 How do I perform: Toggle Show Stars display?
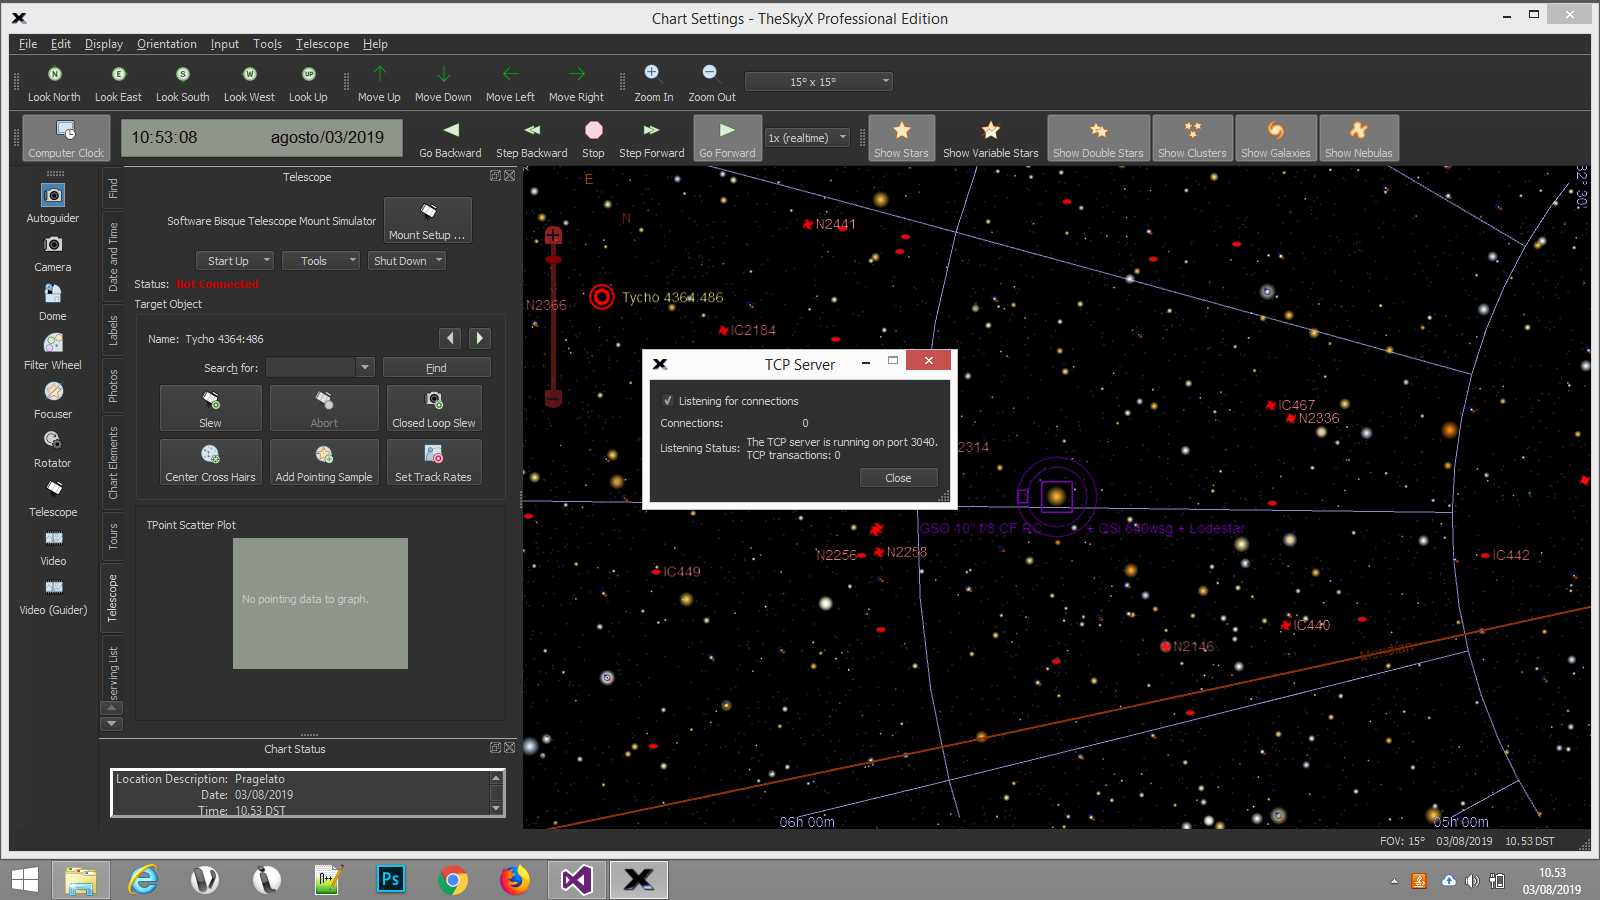coord(901,138)
